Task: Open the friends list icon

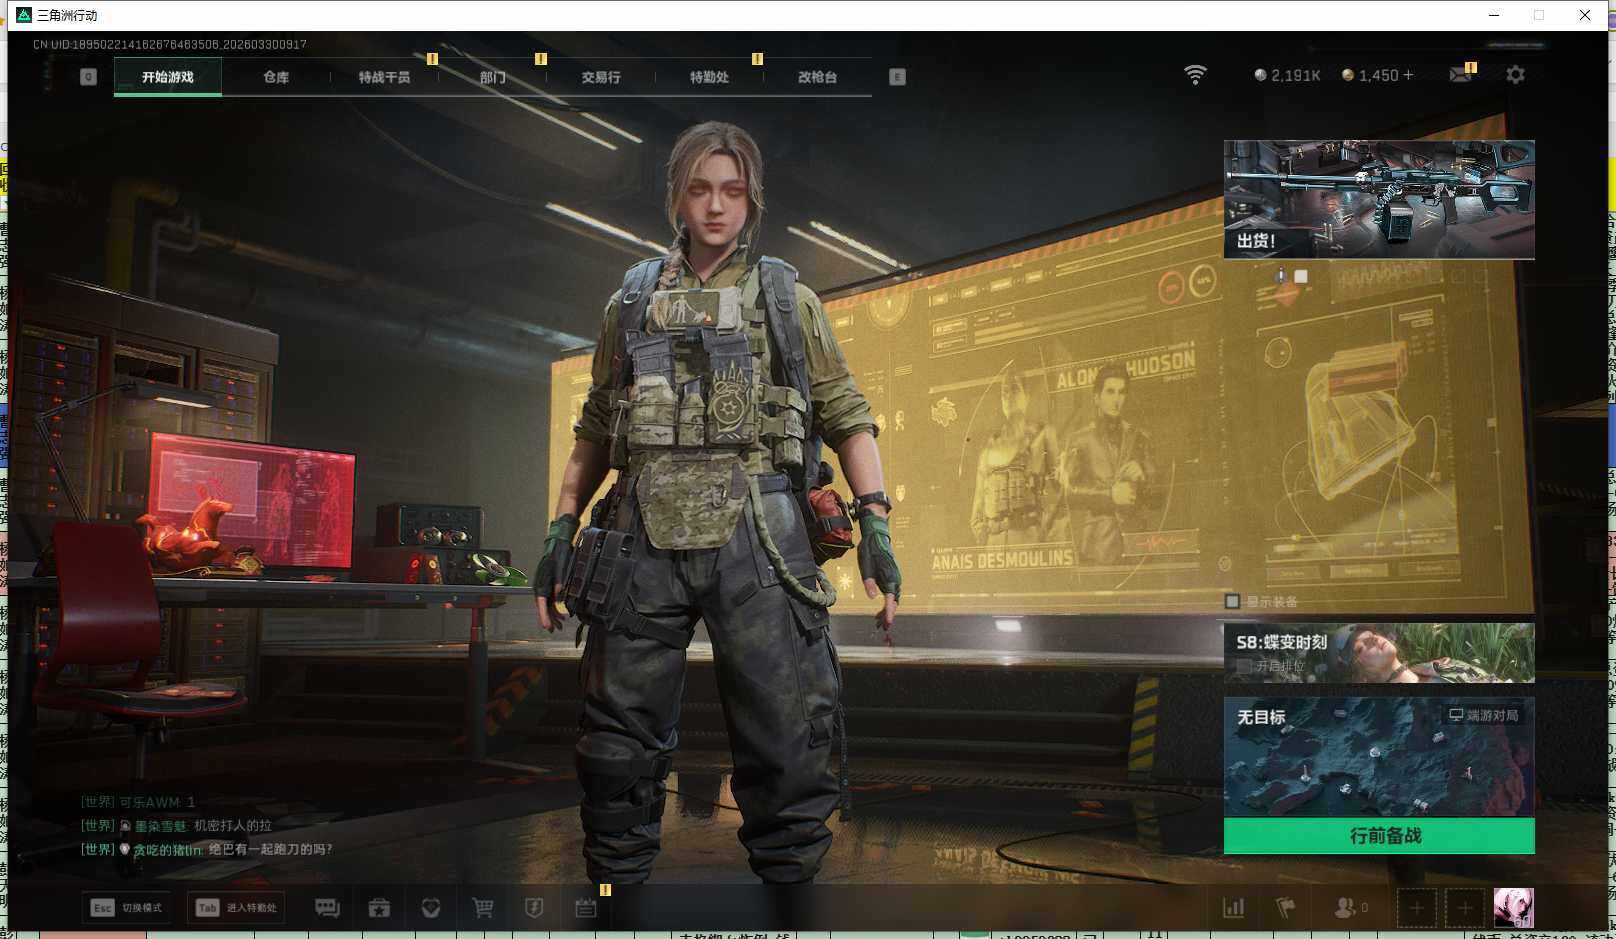Action: (1346, 908)
